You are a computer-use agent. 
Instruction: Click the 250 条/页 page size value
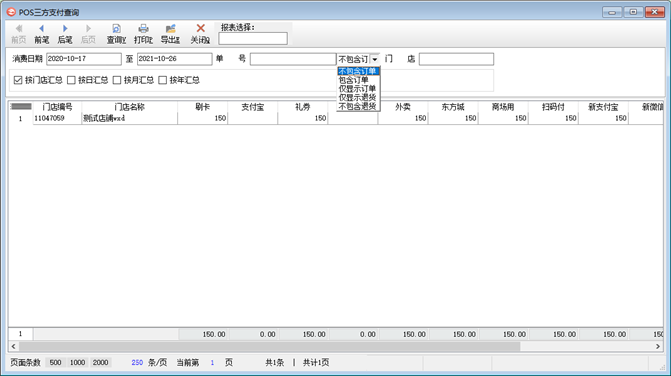click(x=137, y=363)
